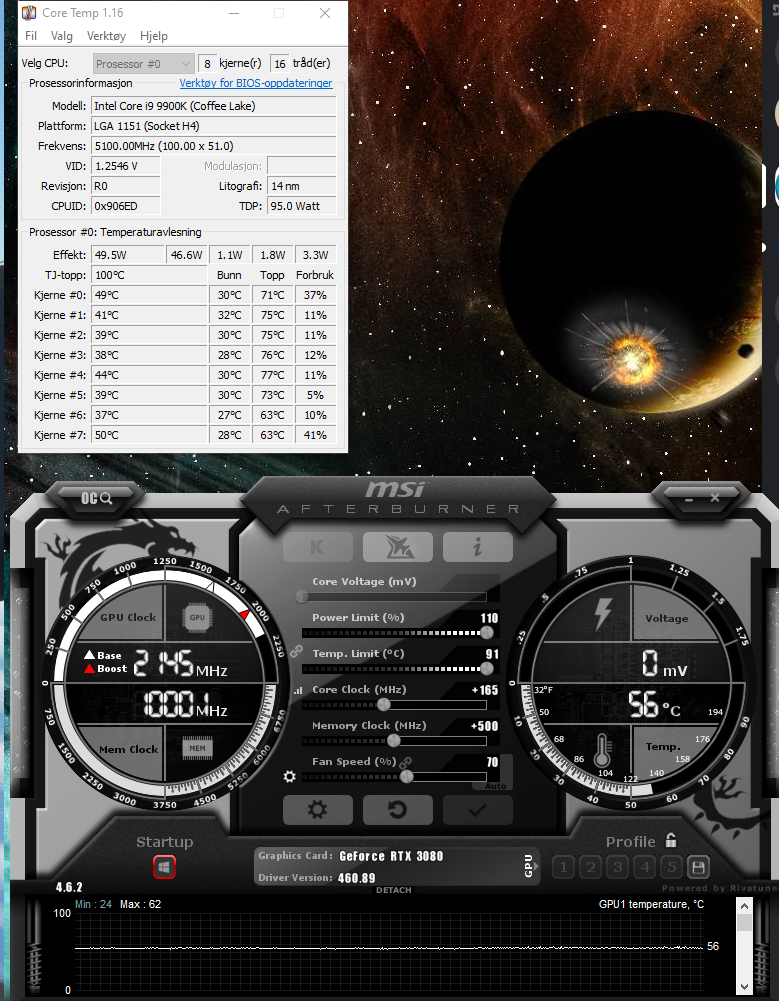
Task: Click the GPU1 temperature graph label
Action: pos(651,904)
